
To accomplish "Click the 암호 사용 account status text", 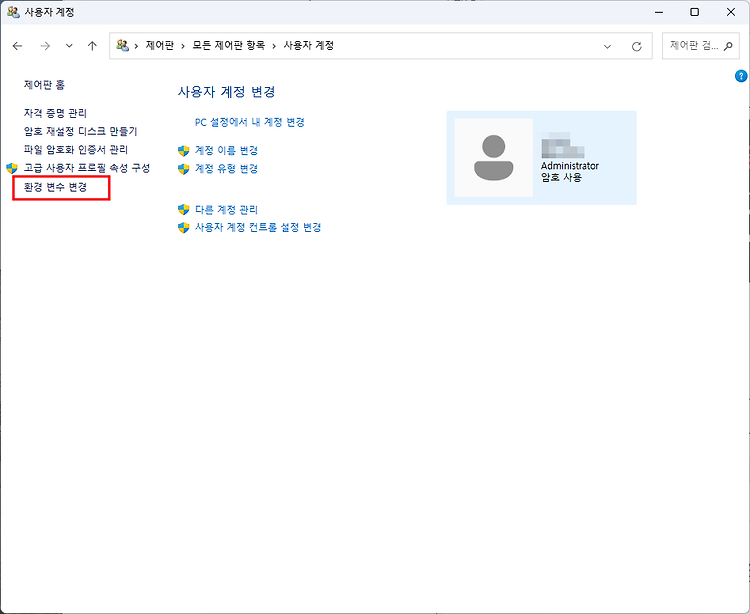I will [x=561, y=177].
